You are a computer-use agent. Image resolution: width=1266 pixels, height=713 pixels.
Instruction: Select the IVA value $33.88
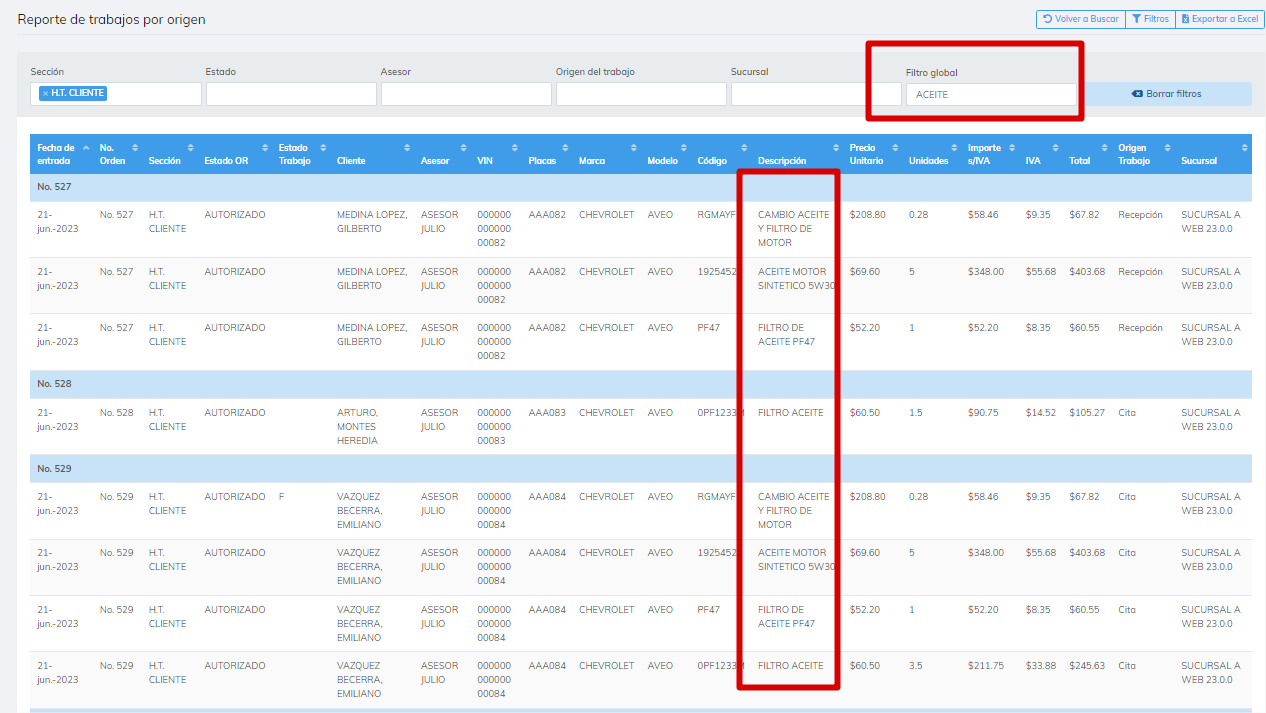[1040, 665]
